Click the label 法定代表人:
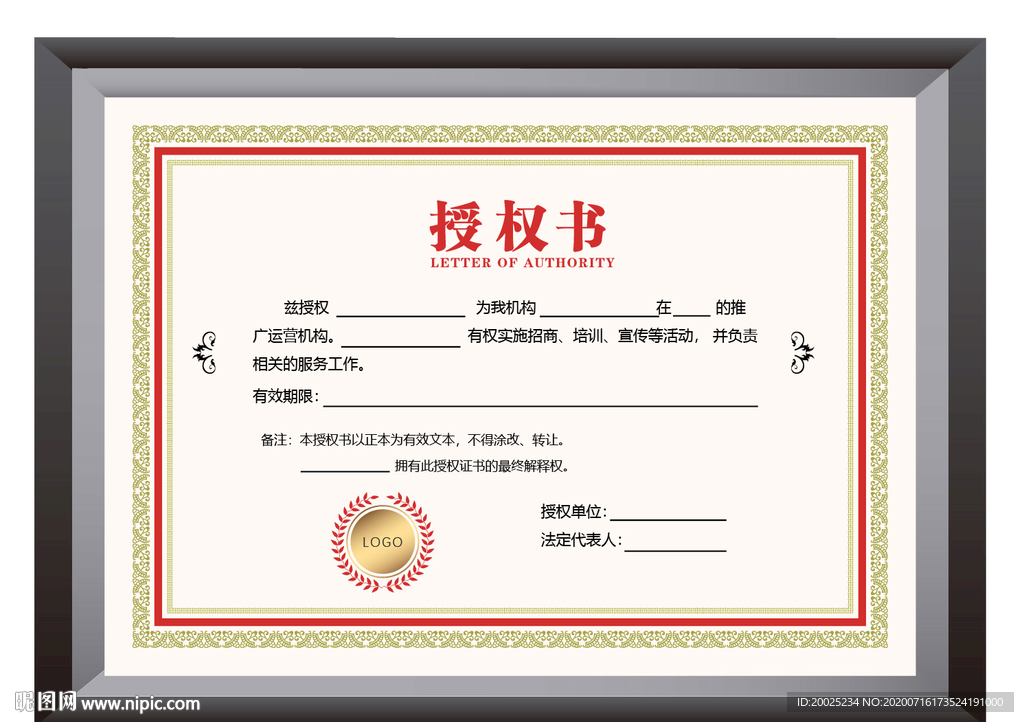Screen dimensions: 1024x722 click(581, 540)
